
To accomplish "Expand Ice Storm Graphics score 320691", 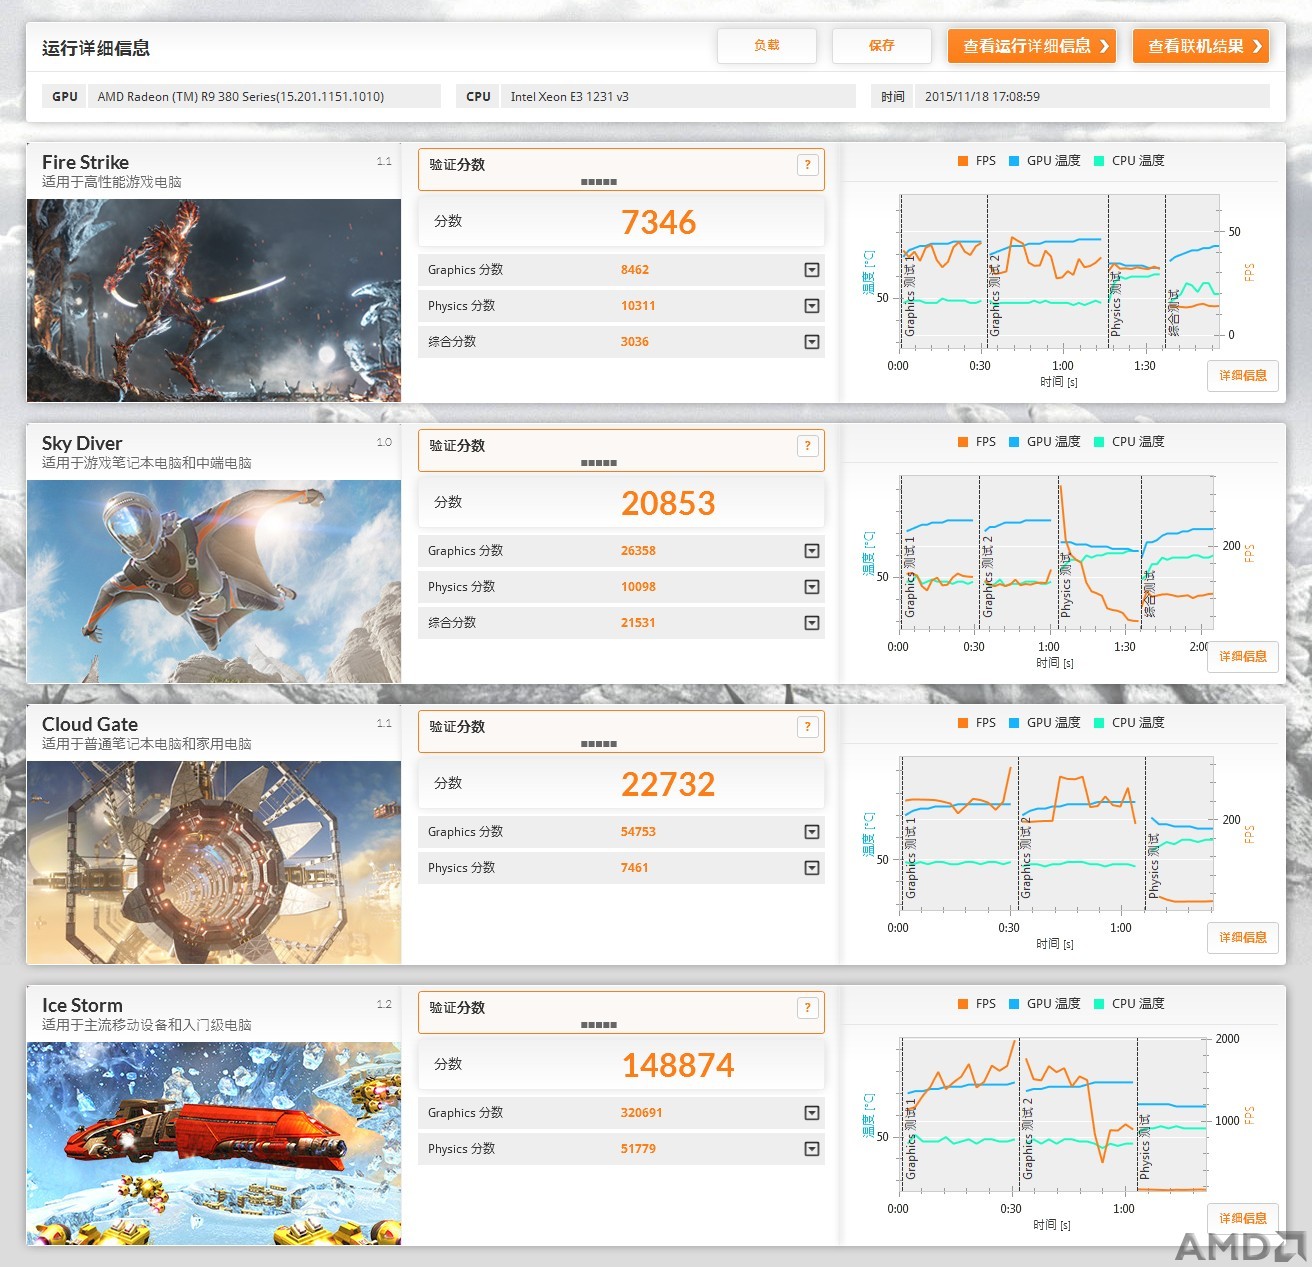I will (812, 1113).
